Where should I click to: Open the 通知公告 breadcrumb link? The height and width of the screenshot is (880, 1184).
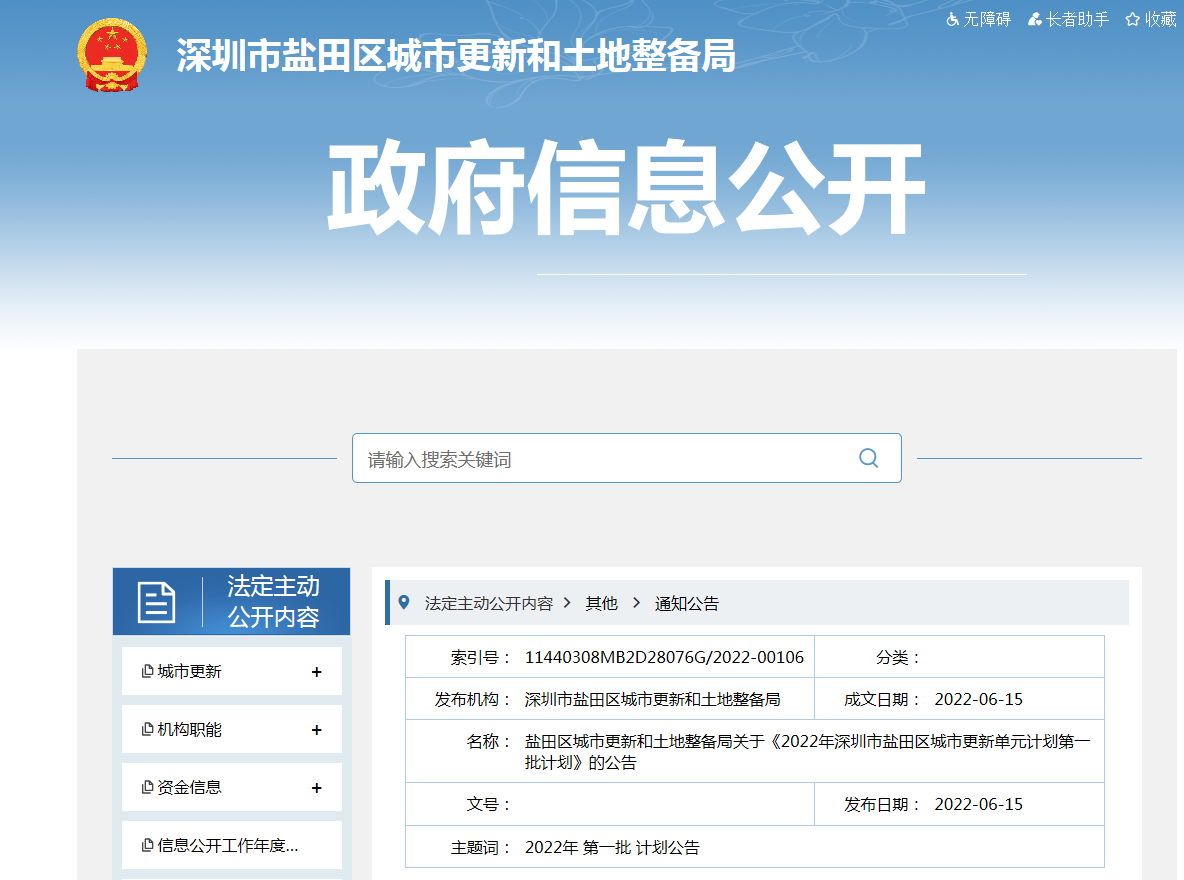[686, 604]
